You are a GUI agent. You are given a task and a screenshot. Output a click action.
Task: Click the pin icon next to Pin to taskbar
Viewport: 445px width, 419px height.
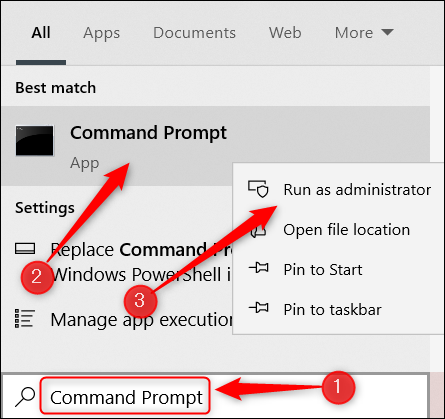(x=258, y=308)
